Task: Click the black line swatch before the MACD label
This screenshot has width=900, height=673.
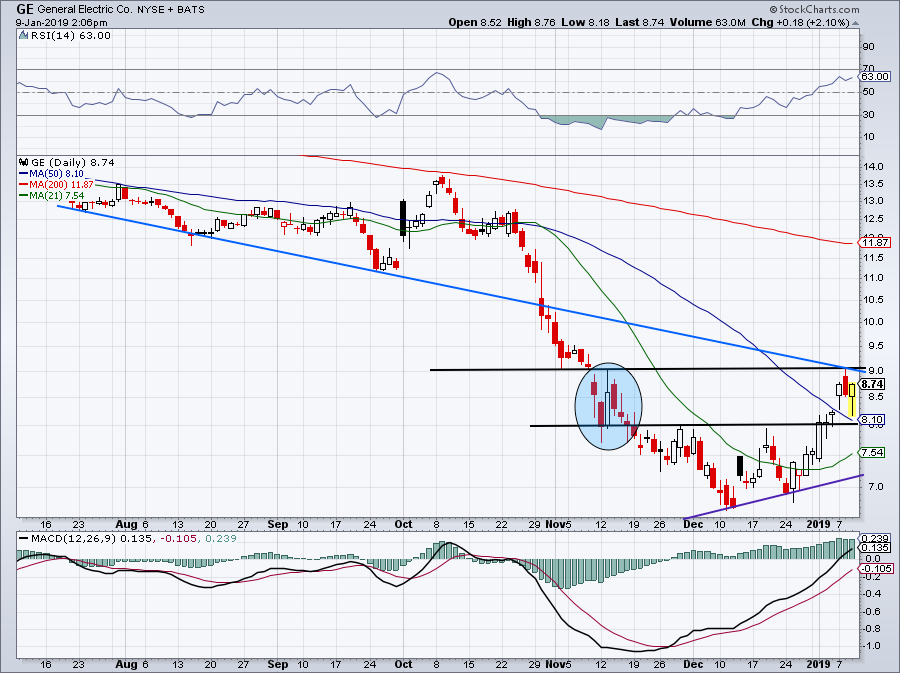Action: point(23,539)
